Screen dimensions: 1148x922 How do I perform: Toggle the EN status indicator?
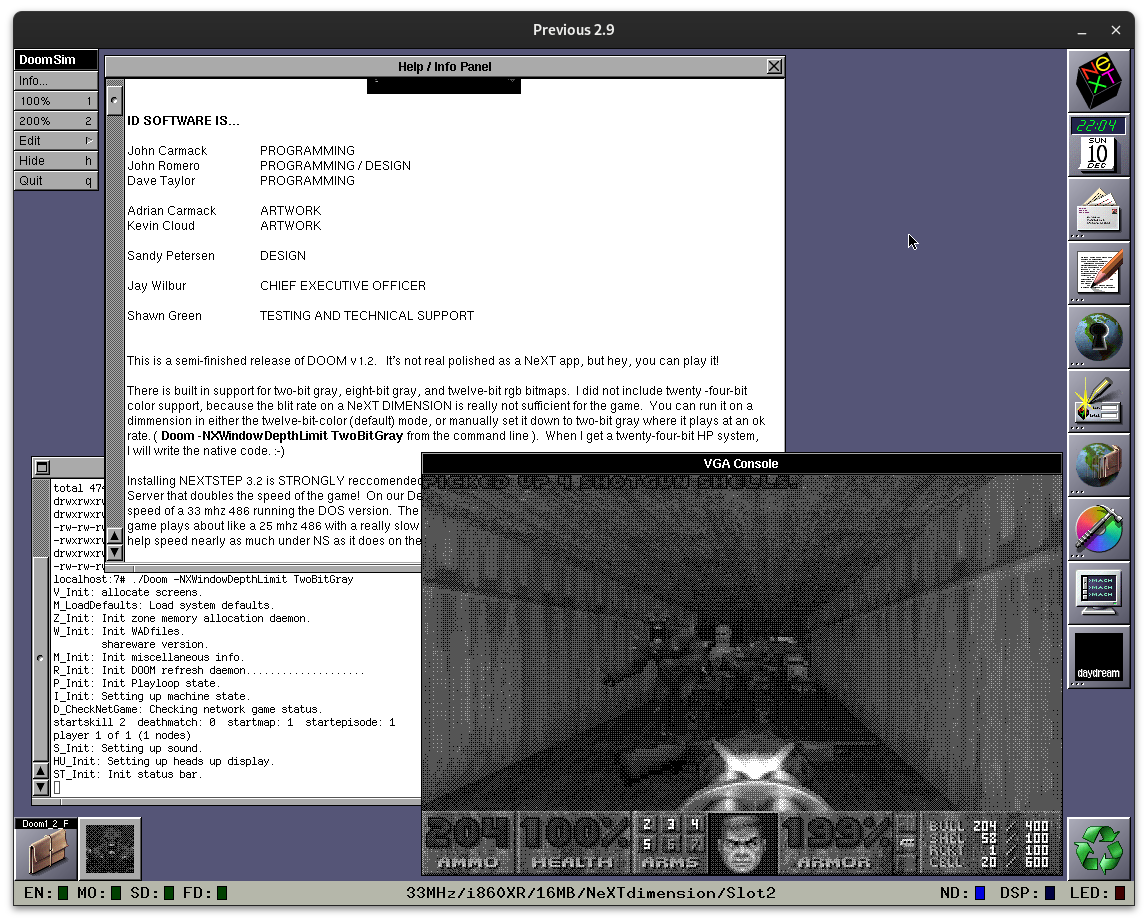63,893
